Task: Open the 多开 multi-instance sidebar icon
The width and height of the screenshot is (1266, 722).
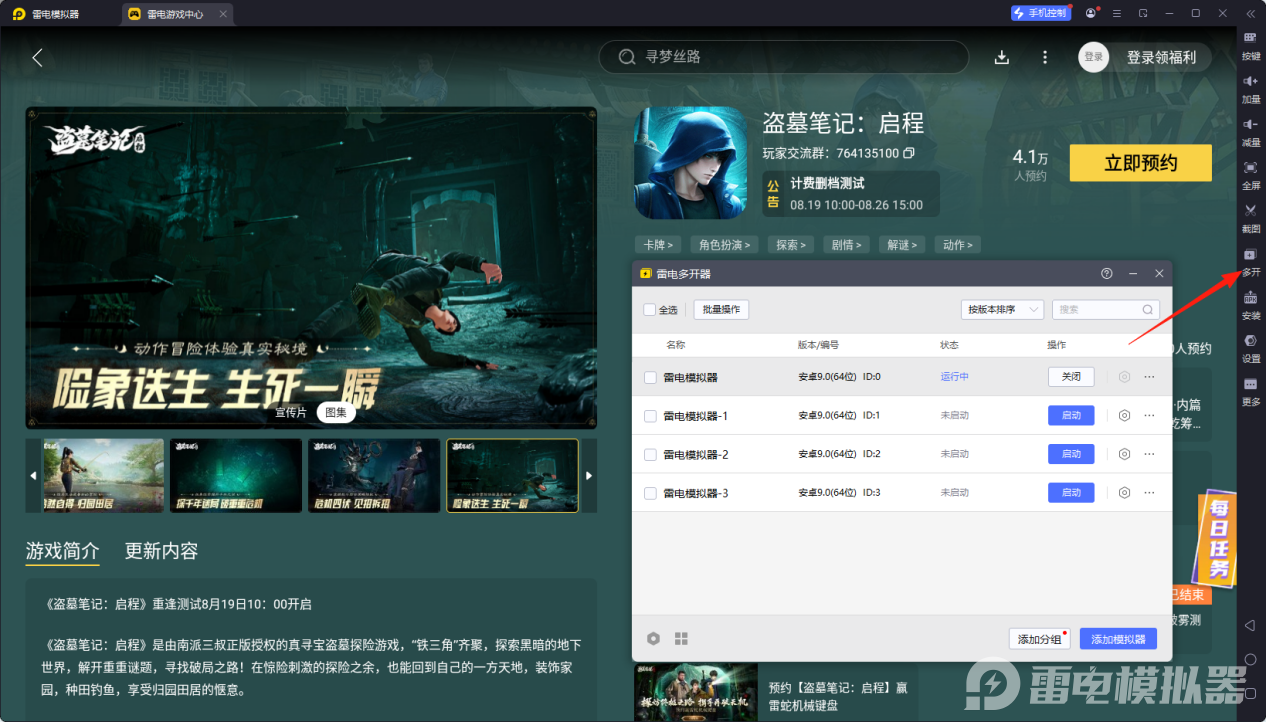Action: (x=1250, y=254)
